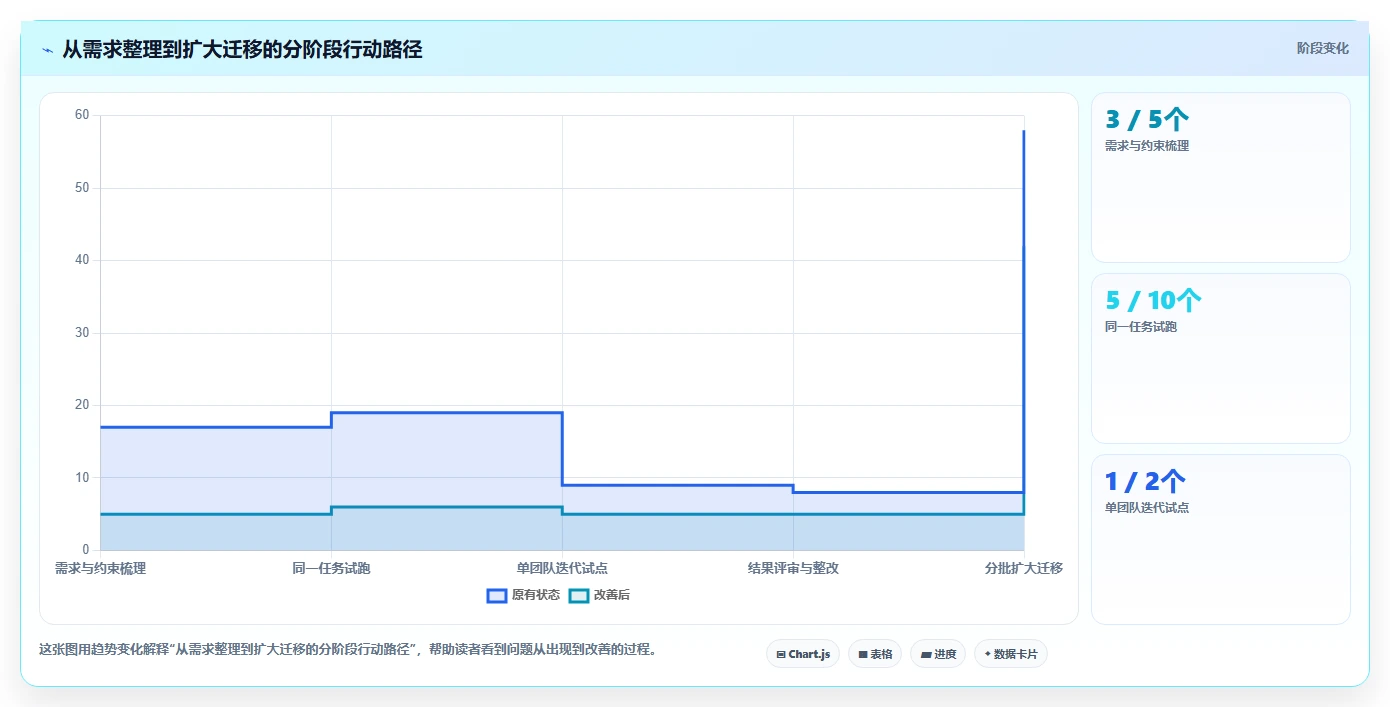Click the y-axis value 50
Viewport: 1390px width, 707px height.
pyautogui.click(x=82, y=188)
